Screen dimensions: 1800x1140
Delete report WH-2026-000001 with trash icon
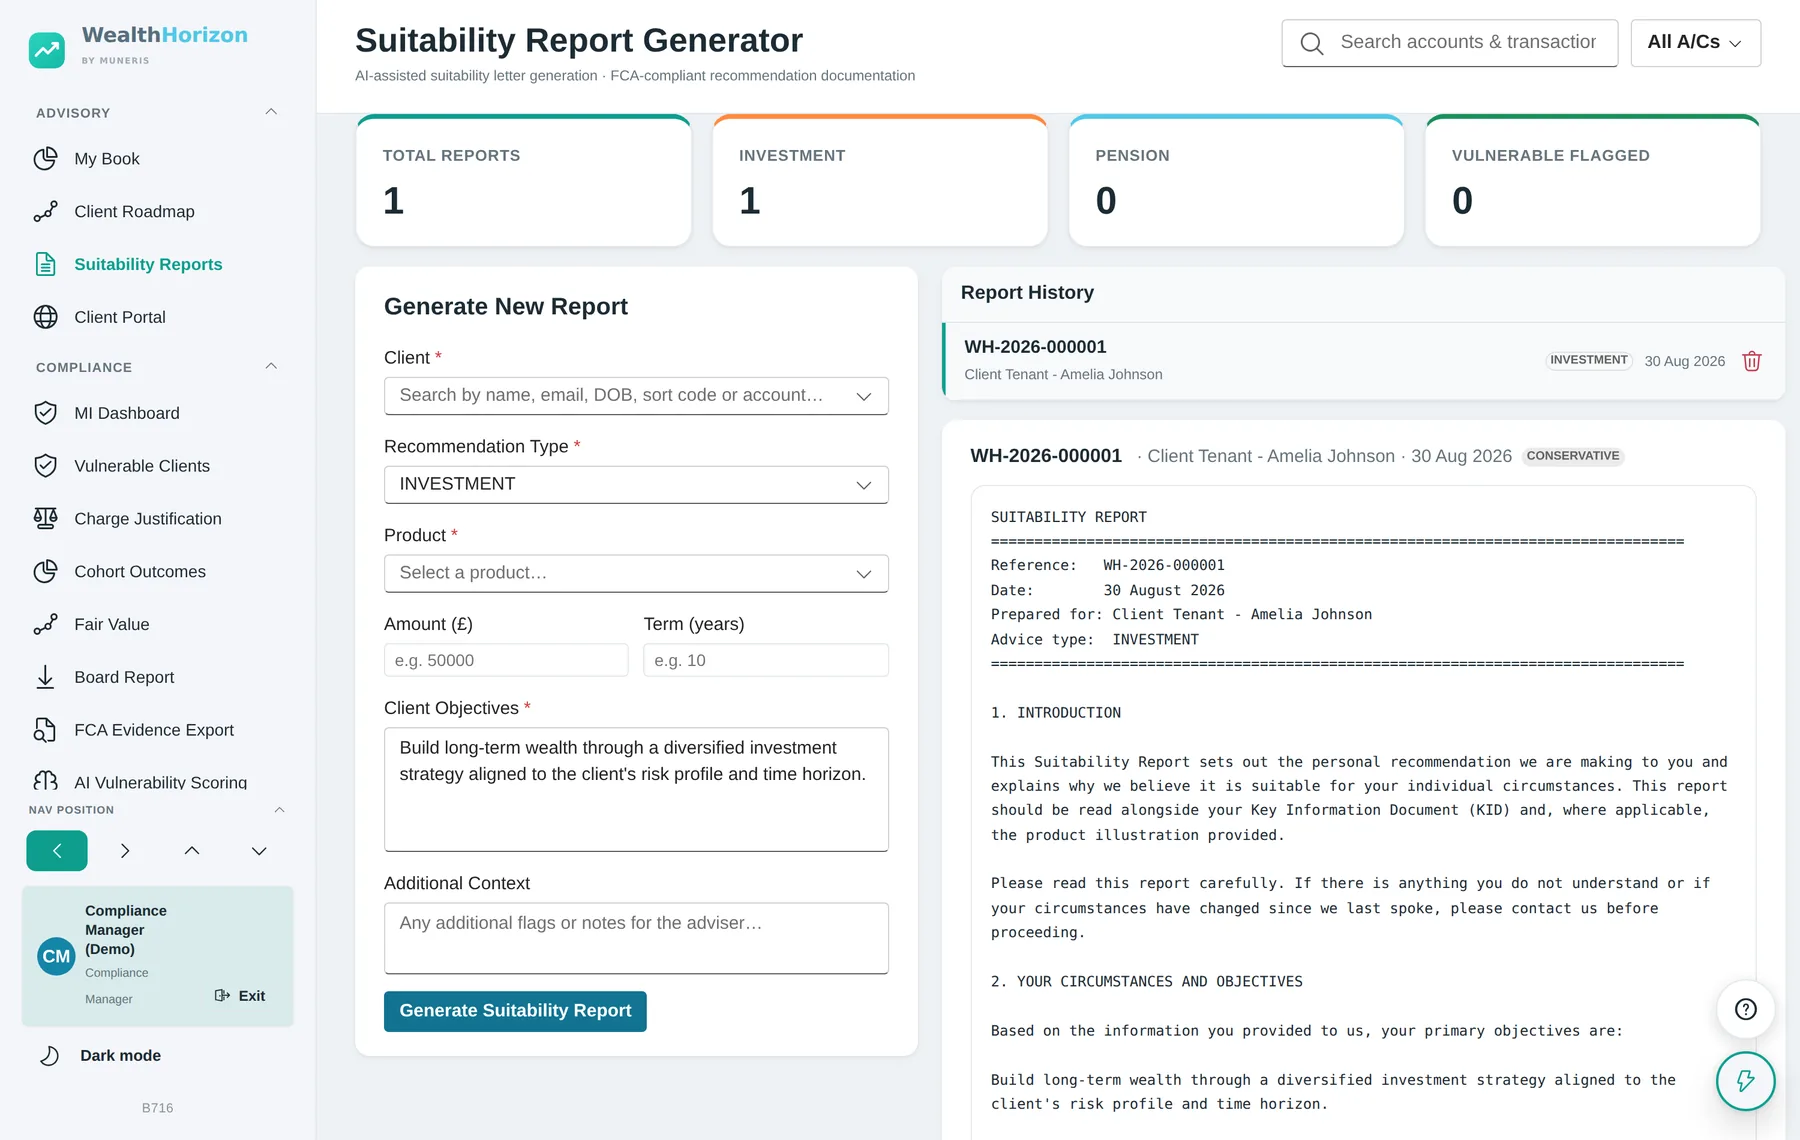click(x=1751, y=361)
